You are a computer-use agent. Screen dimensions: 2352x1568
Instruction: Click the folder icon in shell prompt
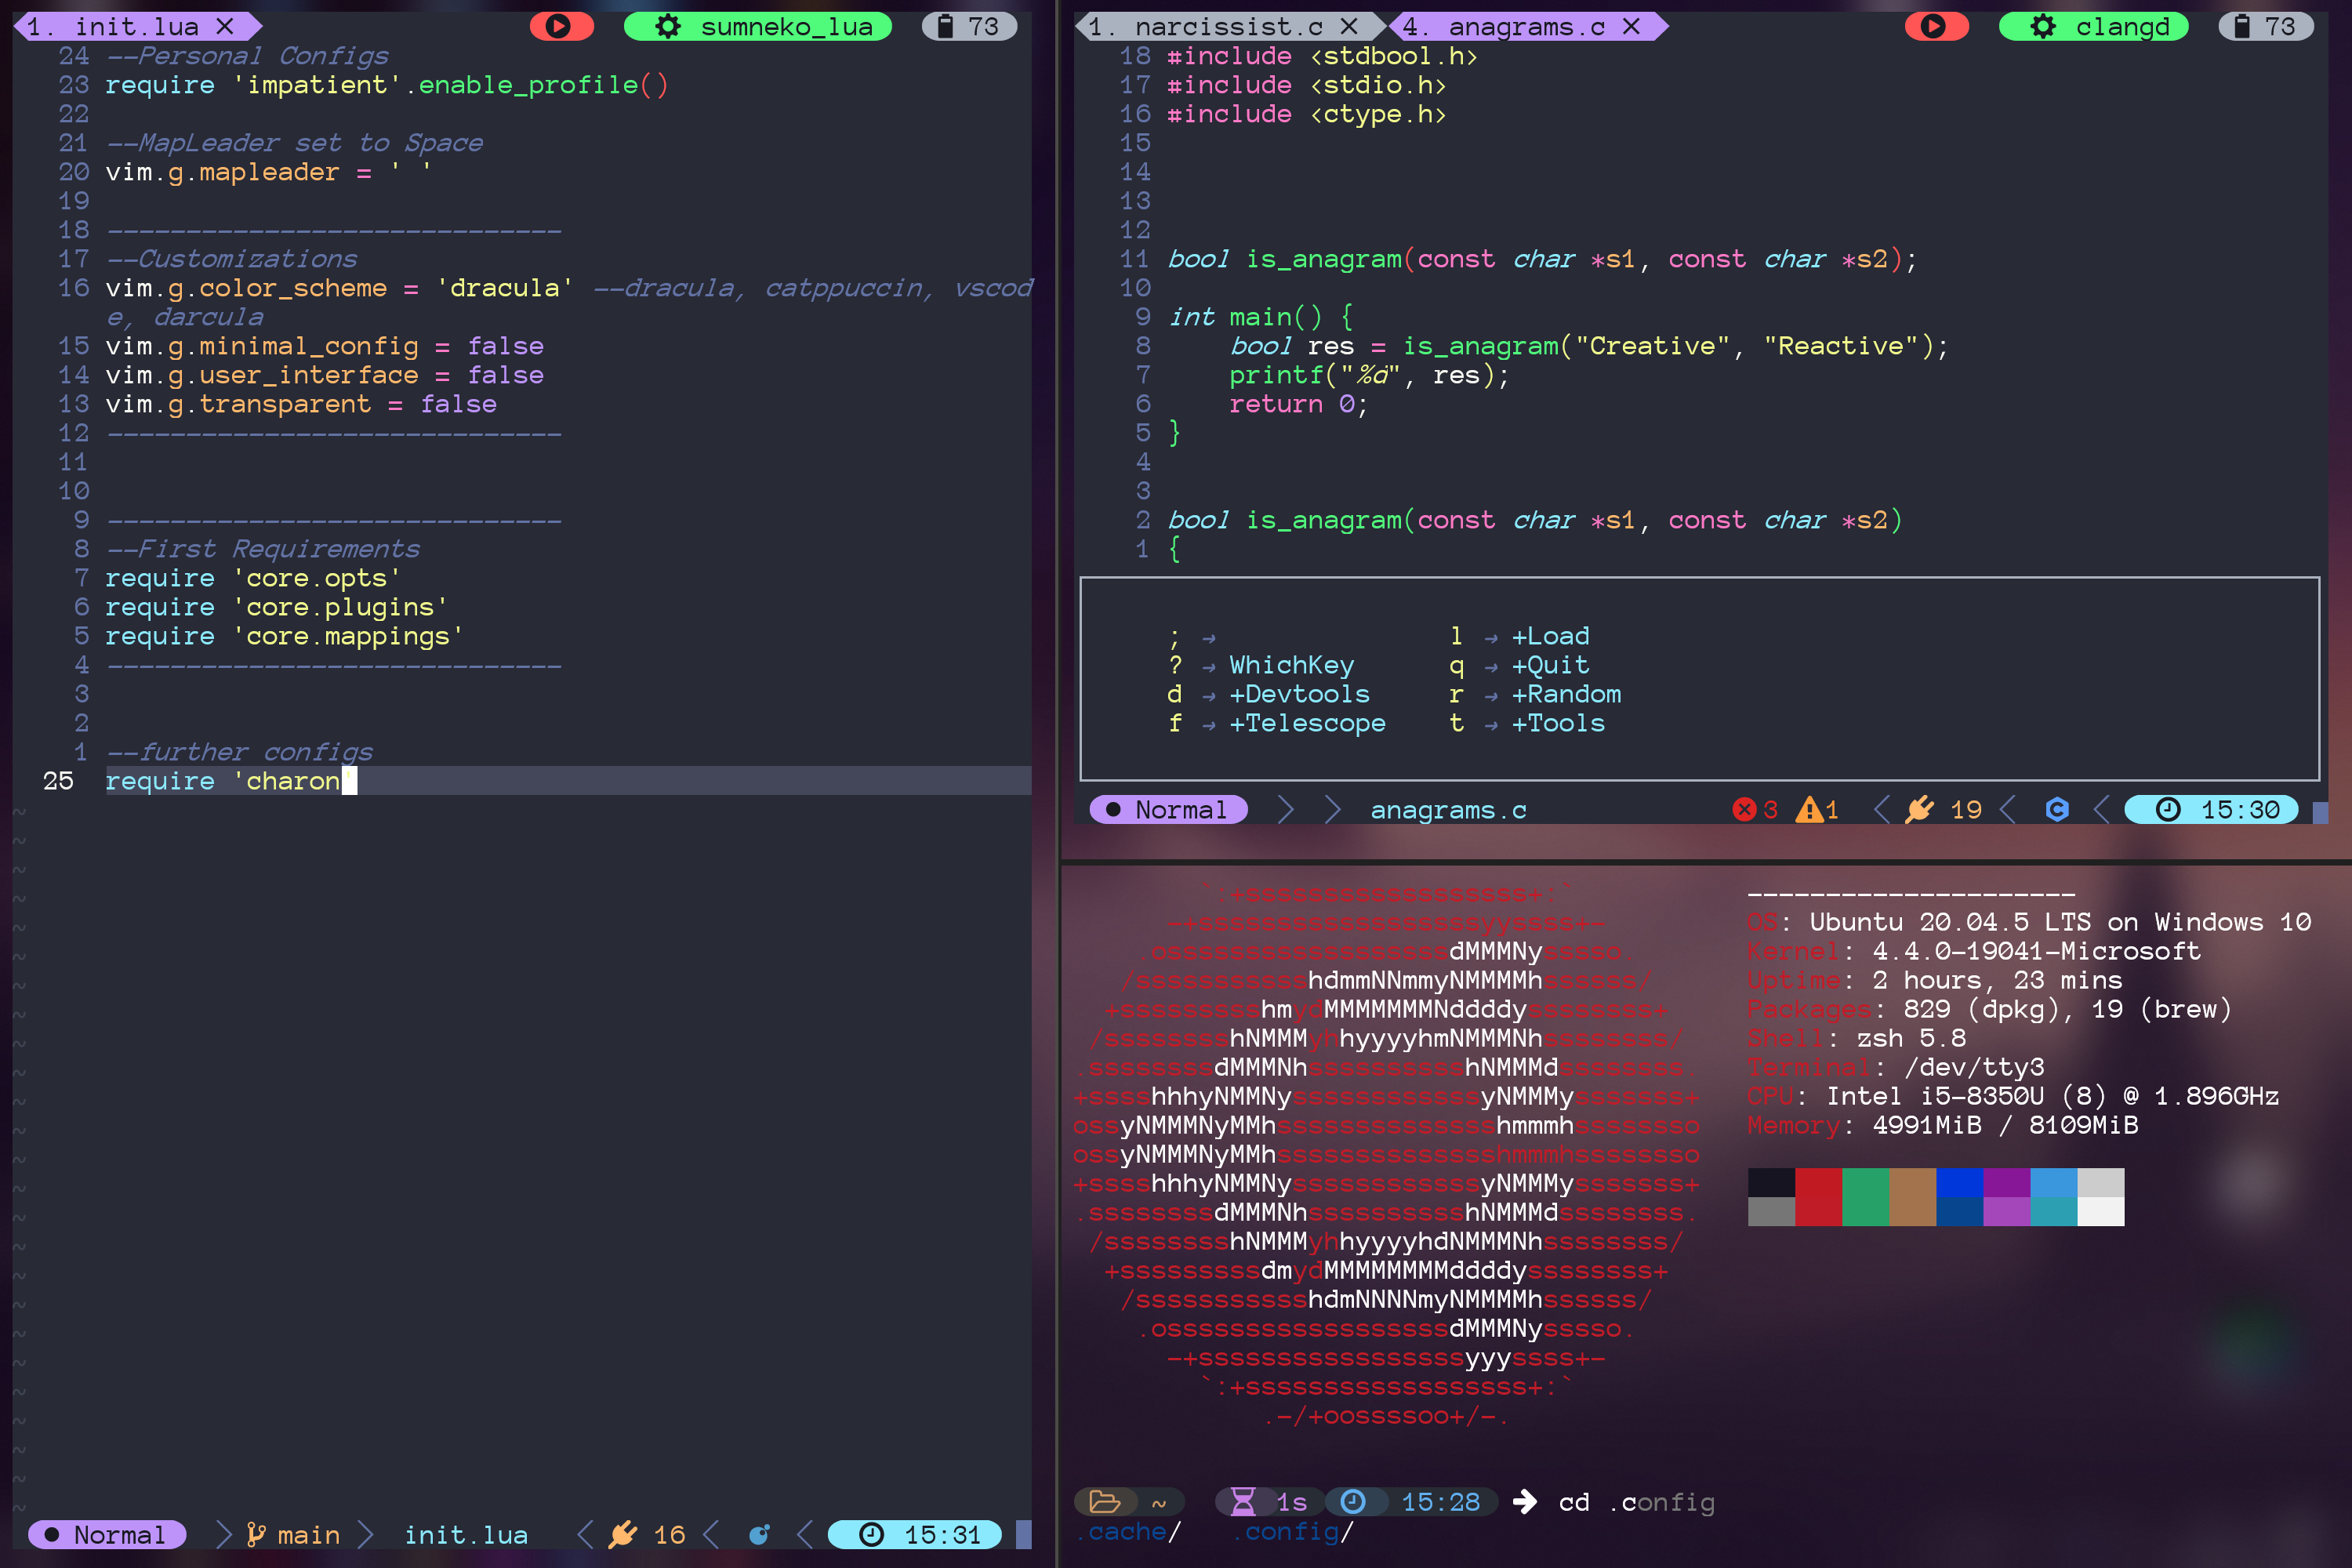tap(1104, 1502)
